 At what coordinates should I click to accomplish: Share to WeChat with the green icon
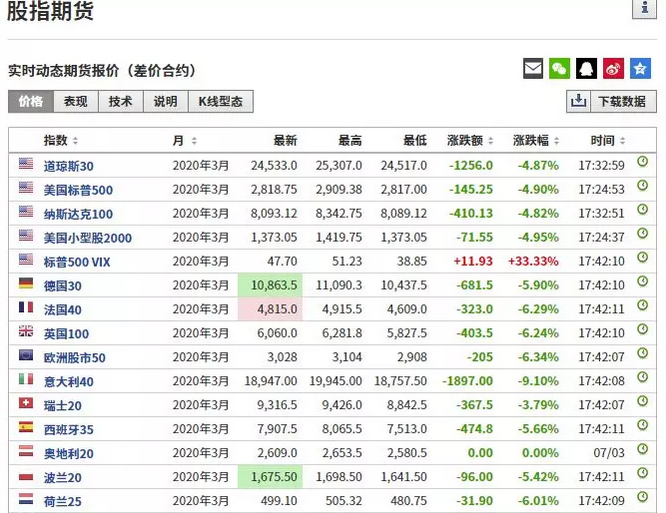559,68
